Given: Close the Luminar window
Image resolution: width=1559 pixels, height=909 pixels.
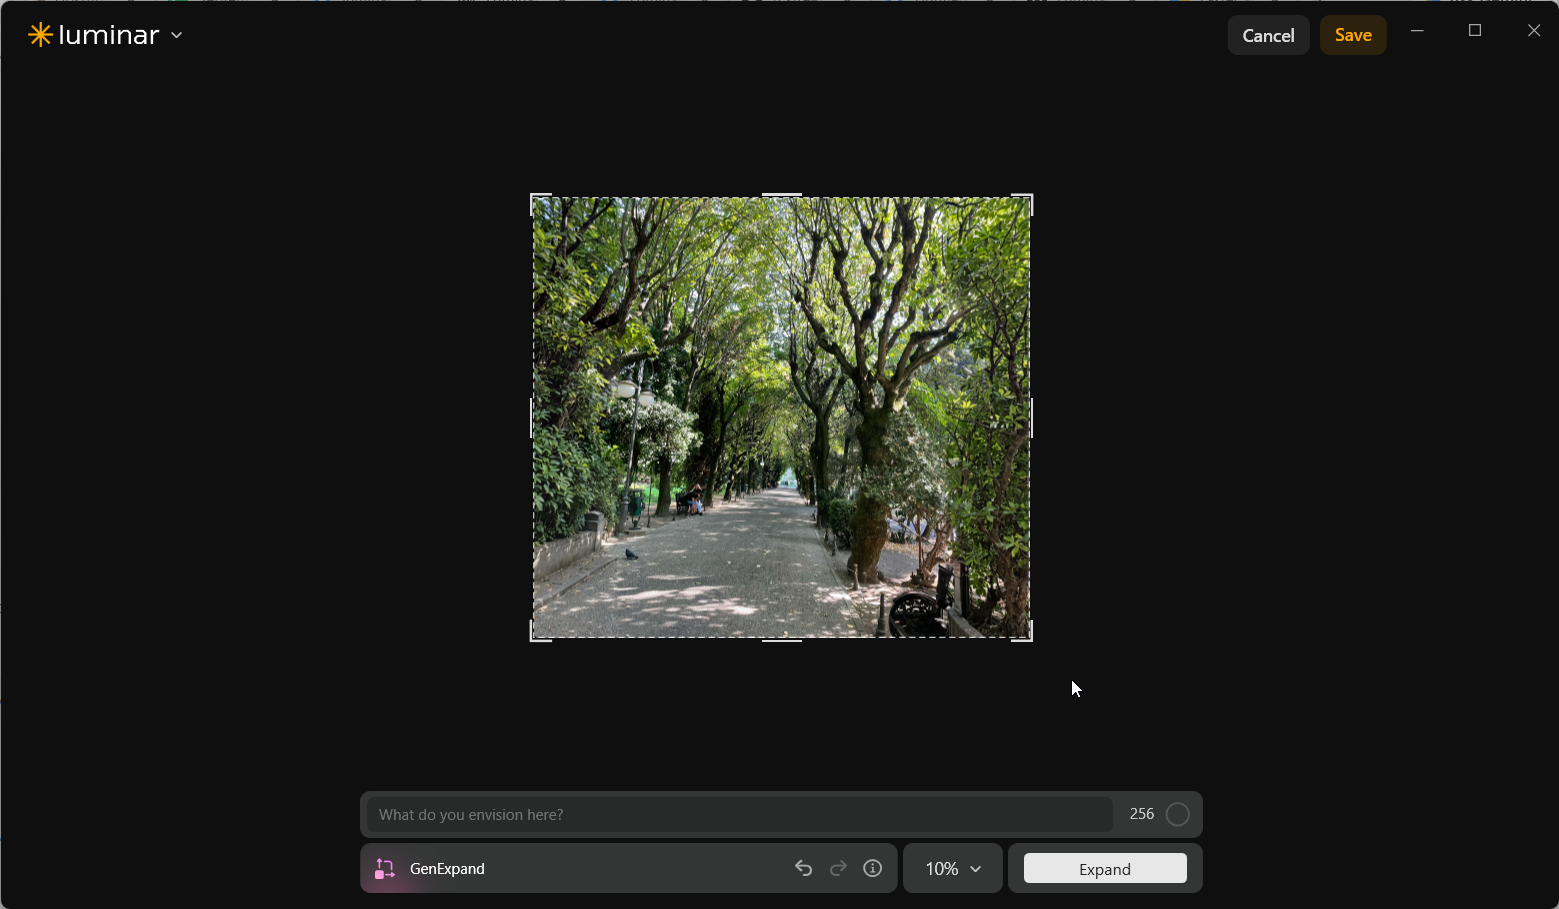Looking at the screenshot, I should pyautogui.click(x=1534, y=31).
